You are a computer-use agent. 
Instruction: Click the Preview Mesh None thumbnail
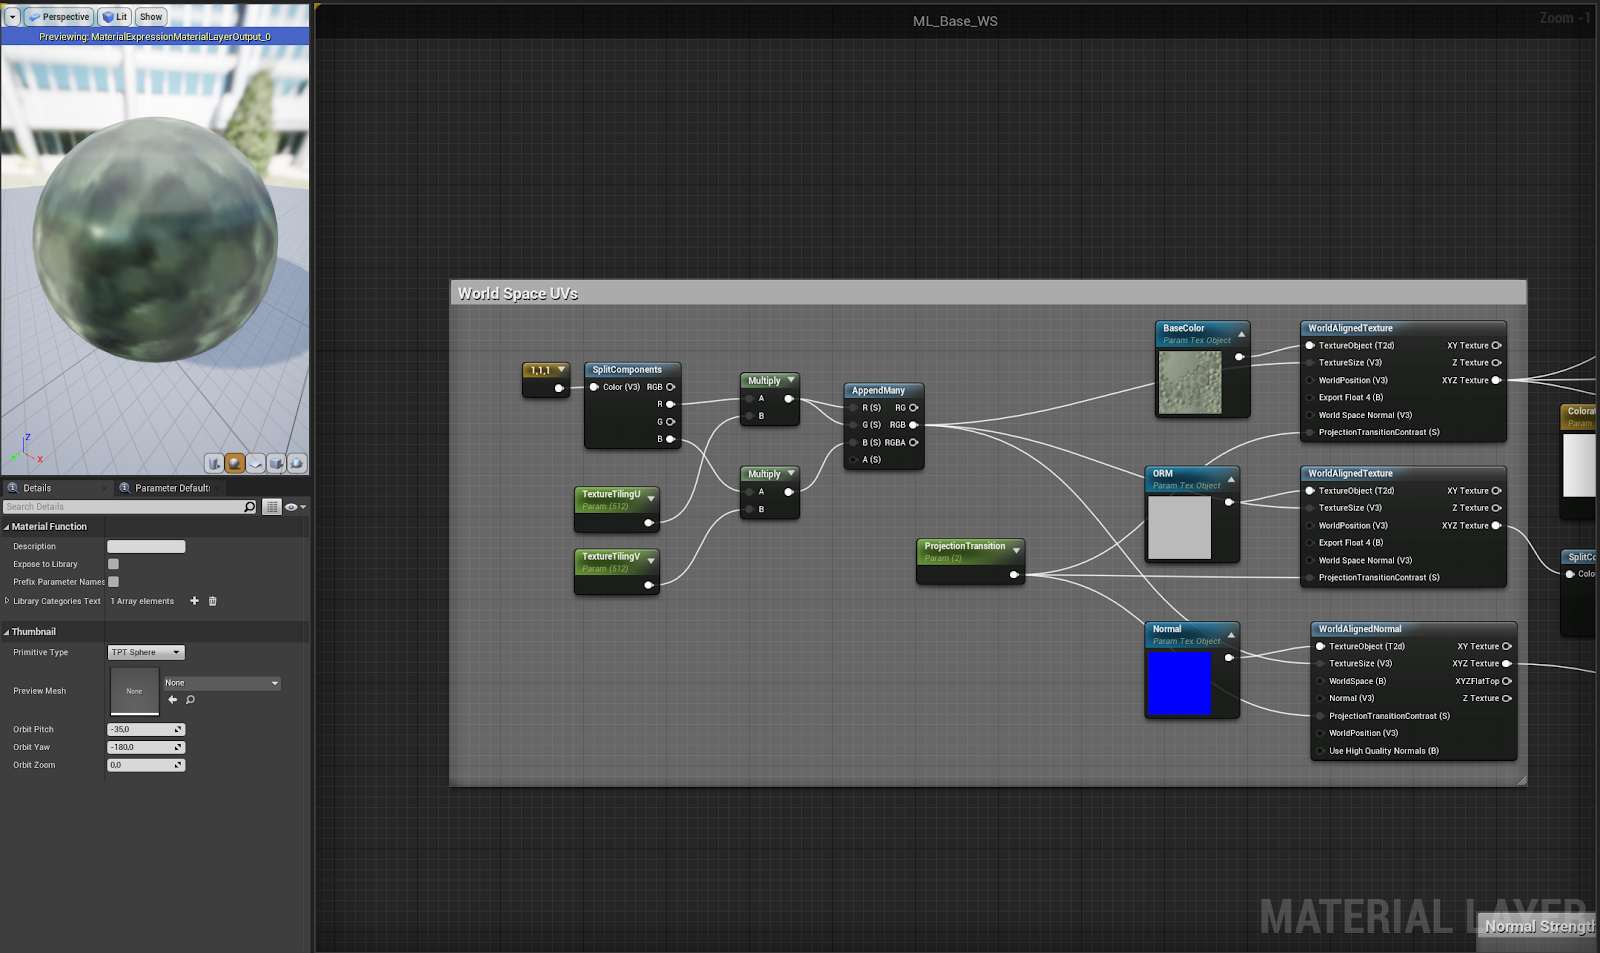coord(134,691)
